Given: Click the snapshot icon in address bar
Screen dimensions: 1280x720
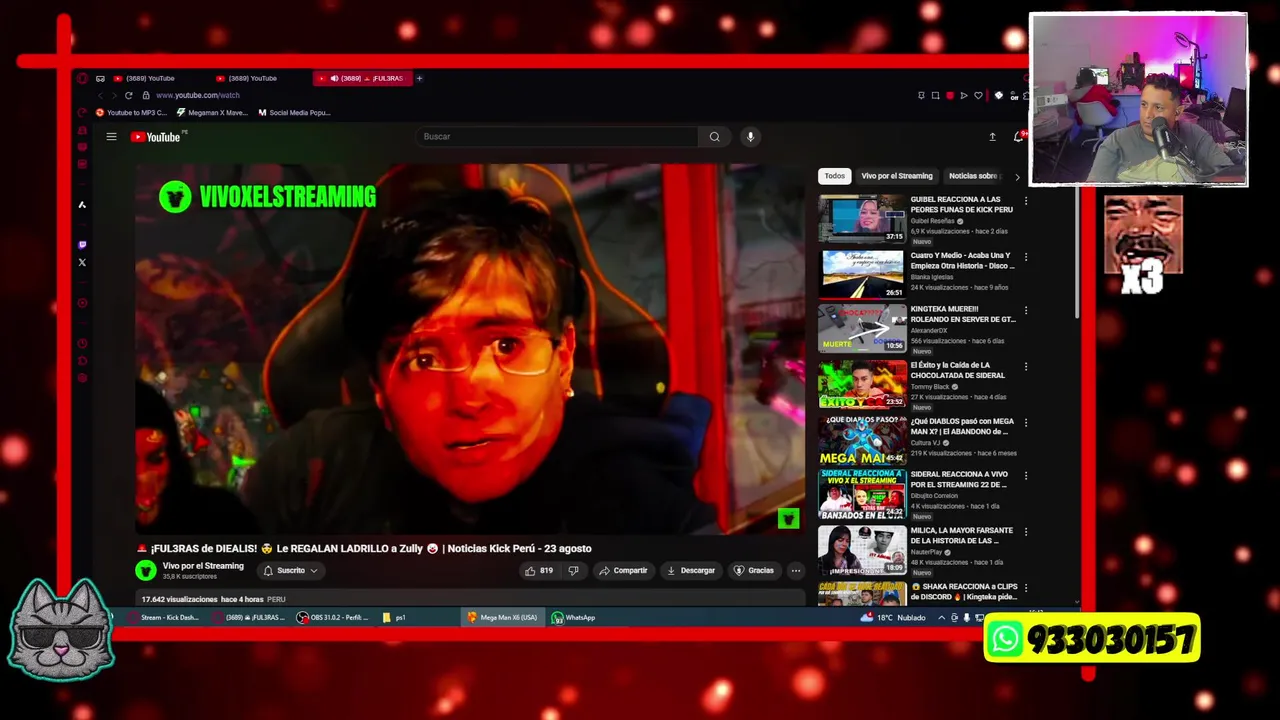Looking at the screenshot, I should pyautogui.click(x=935, y=95).
